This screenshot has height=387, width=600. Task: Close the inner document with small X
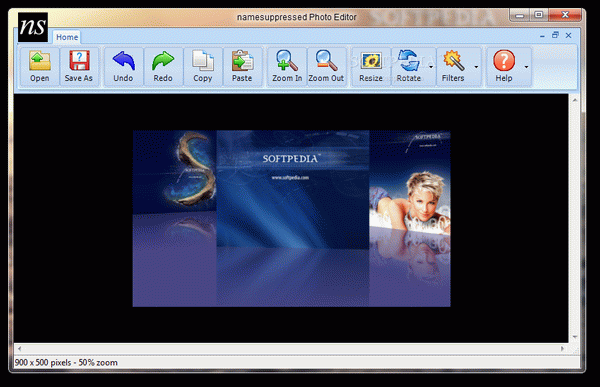click(x=569, y=35)
